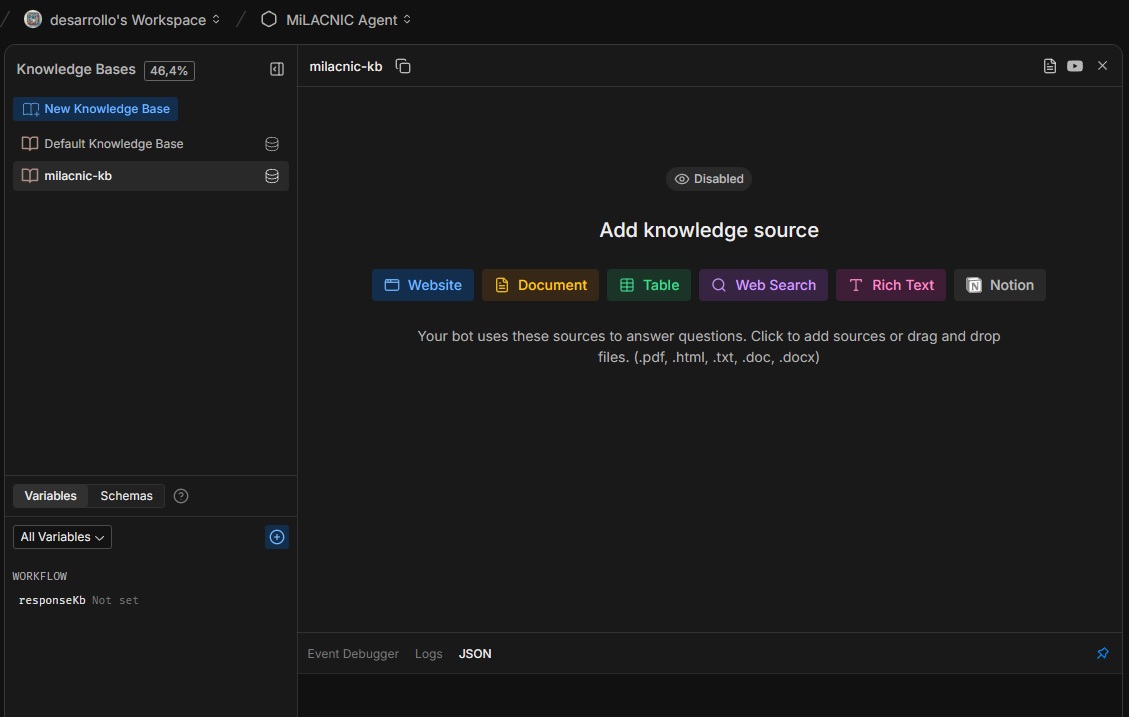Add a Website knowledge source
This screenshot has height=717, width=1129.
[x=423, y=285]
